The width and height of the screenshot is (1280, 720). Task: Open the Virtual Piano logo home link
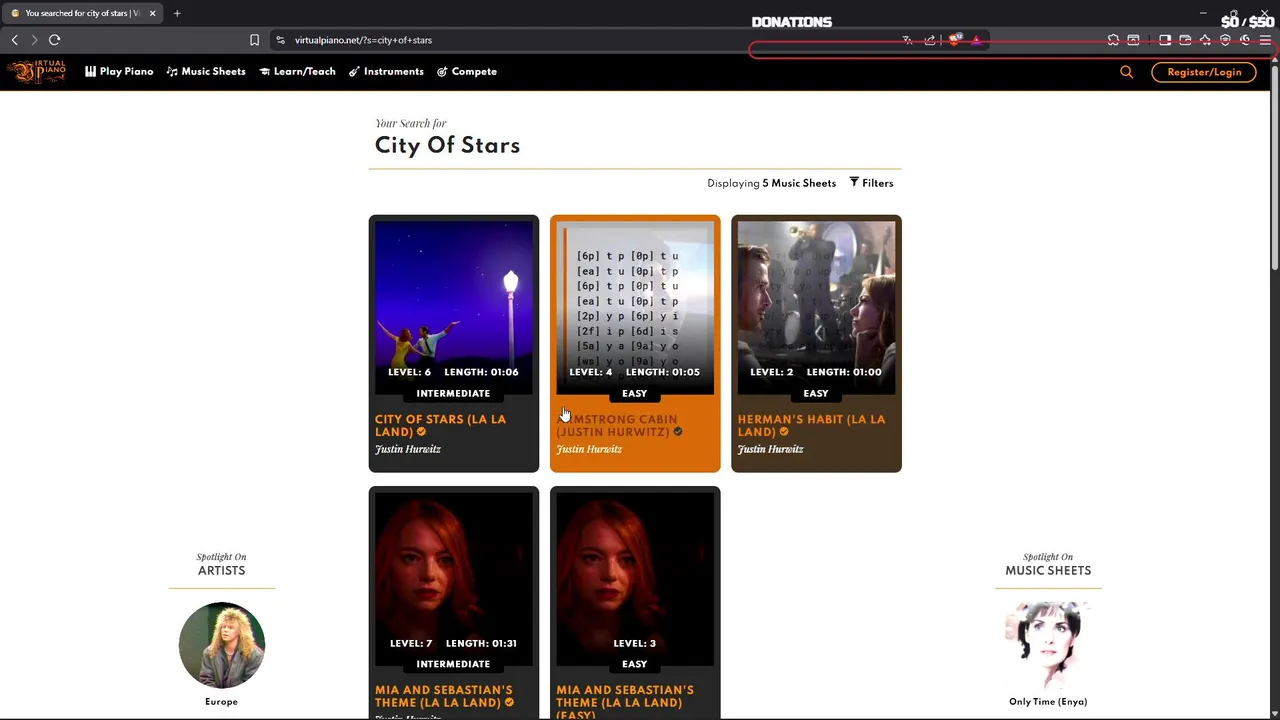point(37,71)
